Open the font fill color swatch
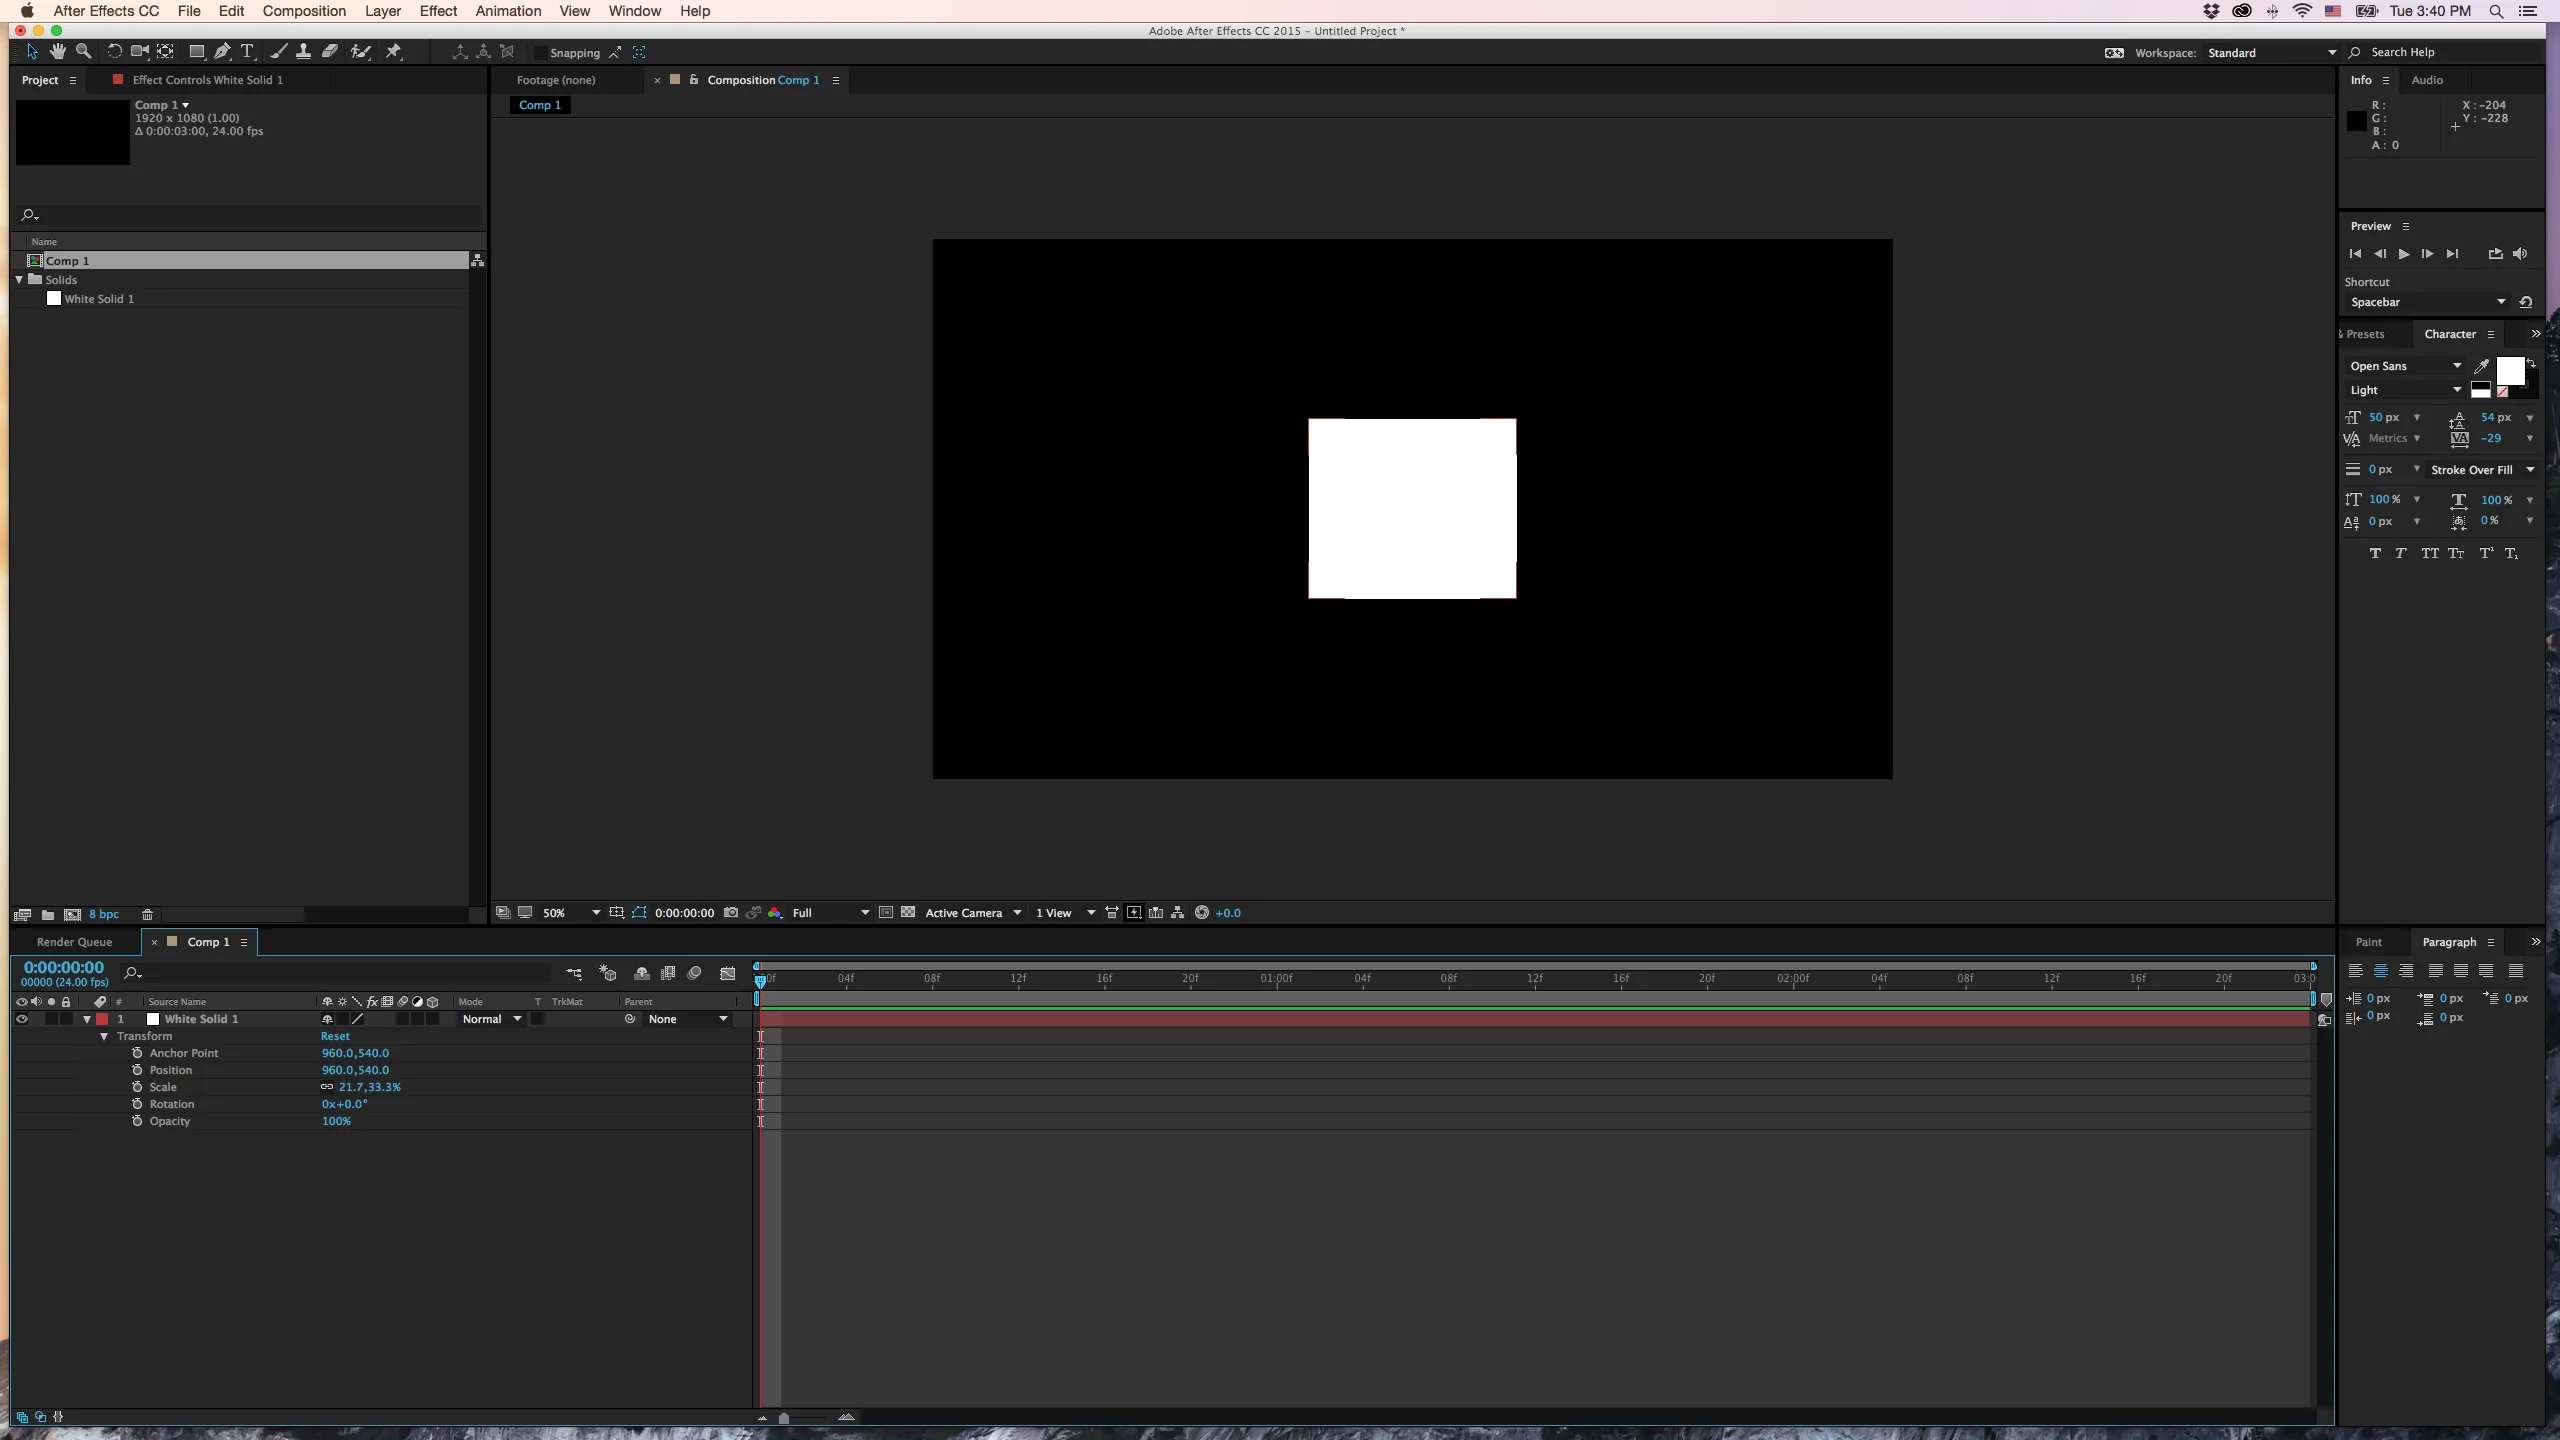 click(2510, 371)
